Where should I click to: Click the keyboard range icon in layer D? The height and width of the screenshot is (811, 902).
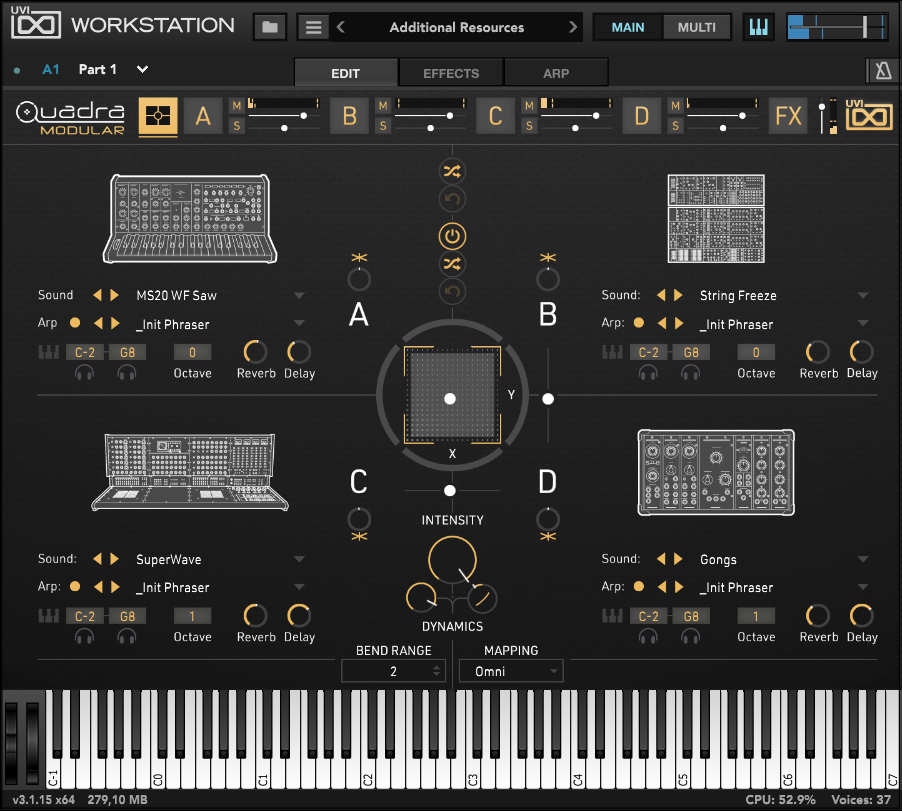[x=612, y=616]
